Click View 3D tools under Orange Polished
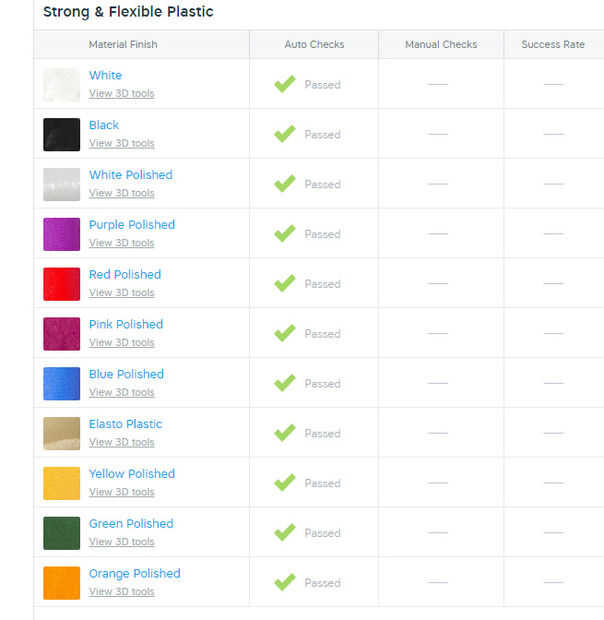Viewport: 604px width, 620px height. pyautogui.click(x=121, y=592)
